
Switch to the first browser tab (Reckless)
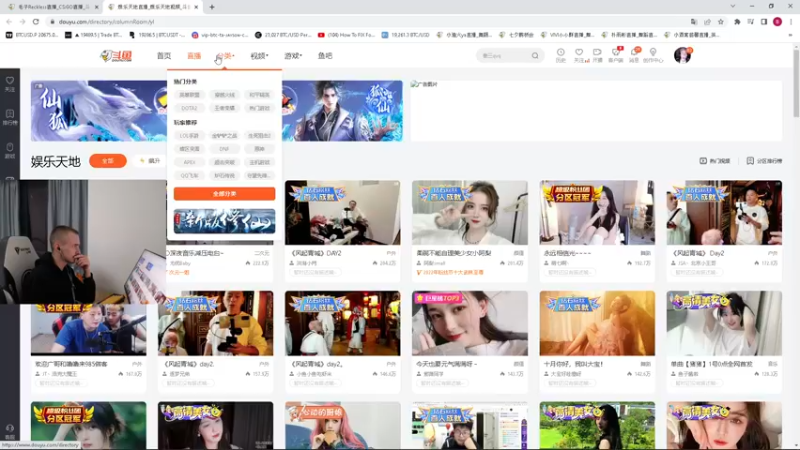[53, 7]
